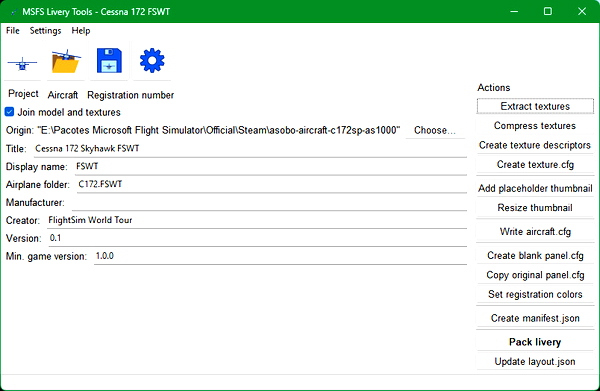This screenshot has height=391, width=600.
Task: Open the File menu
Action: (13, 31)
